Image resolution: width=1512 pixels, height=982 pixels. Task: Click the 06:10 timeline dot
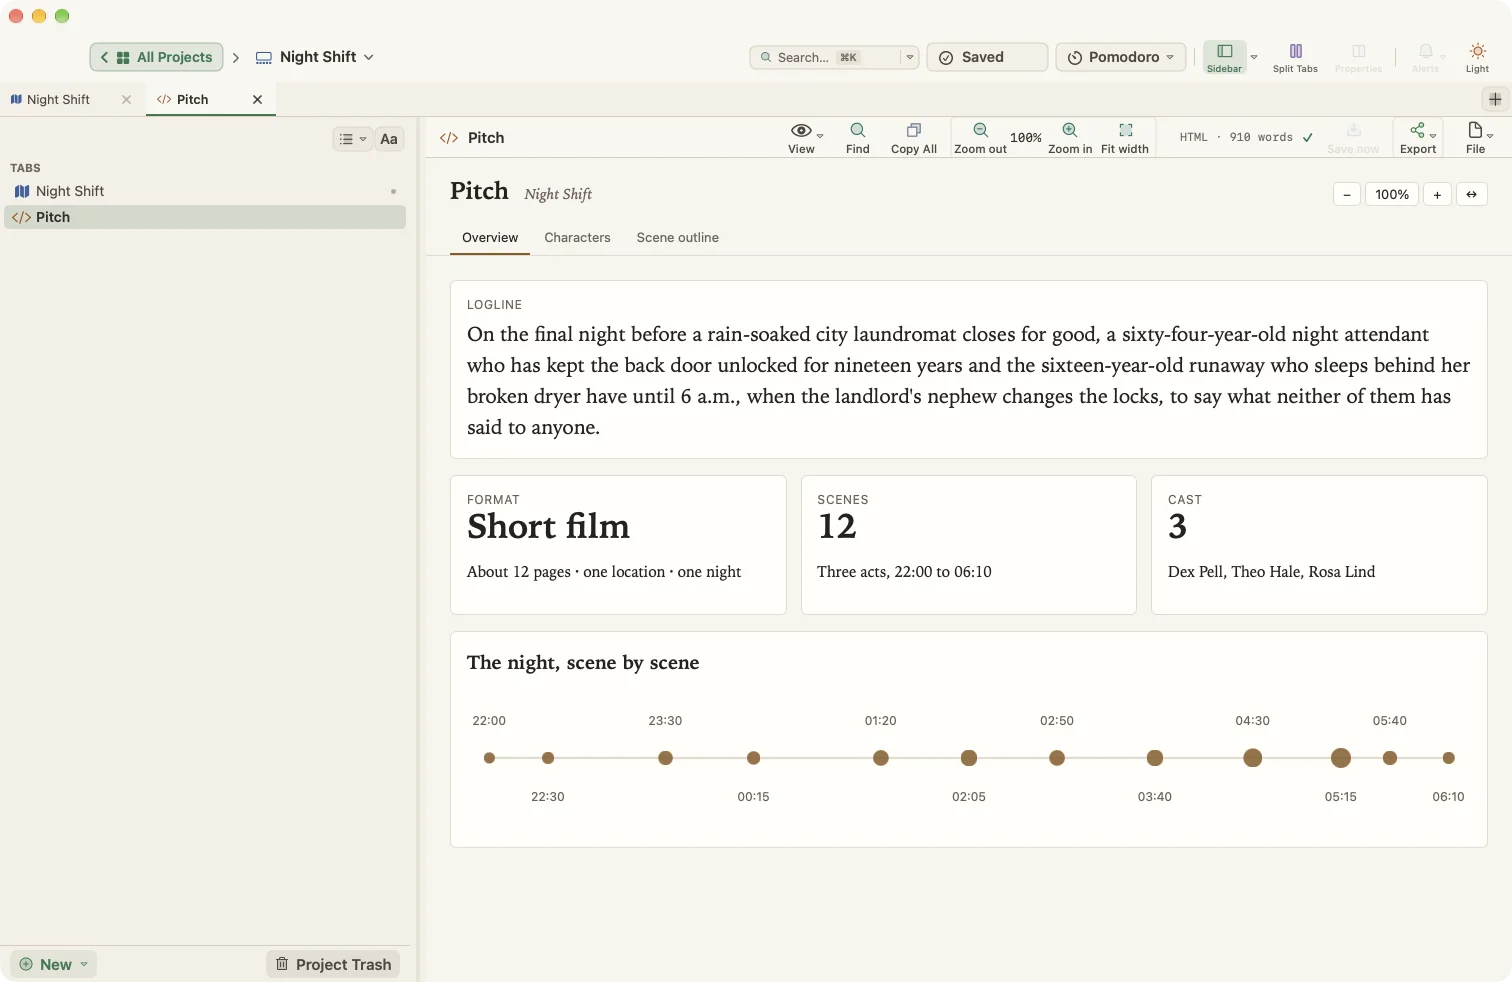pos(1448,758)
